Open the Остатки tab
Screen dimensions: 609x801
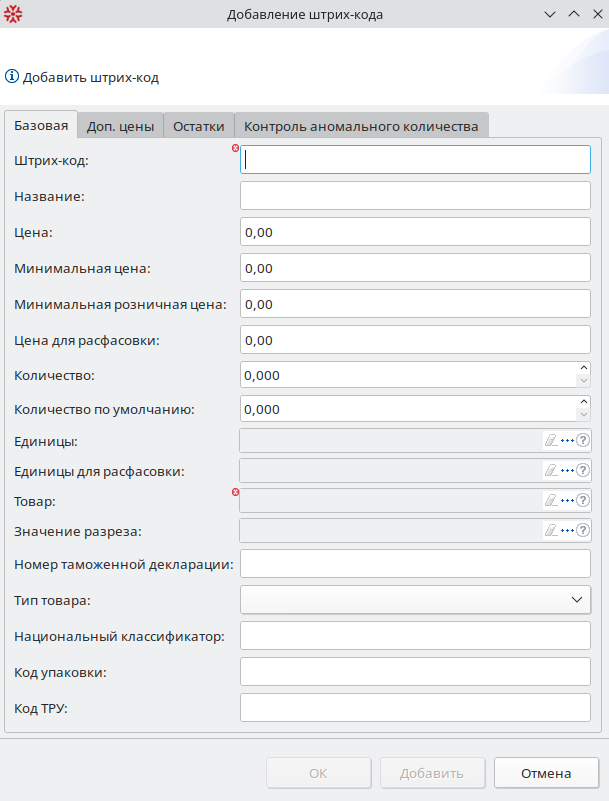pos(198,127)
